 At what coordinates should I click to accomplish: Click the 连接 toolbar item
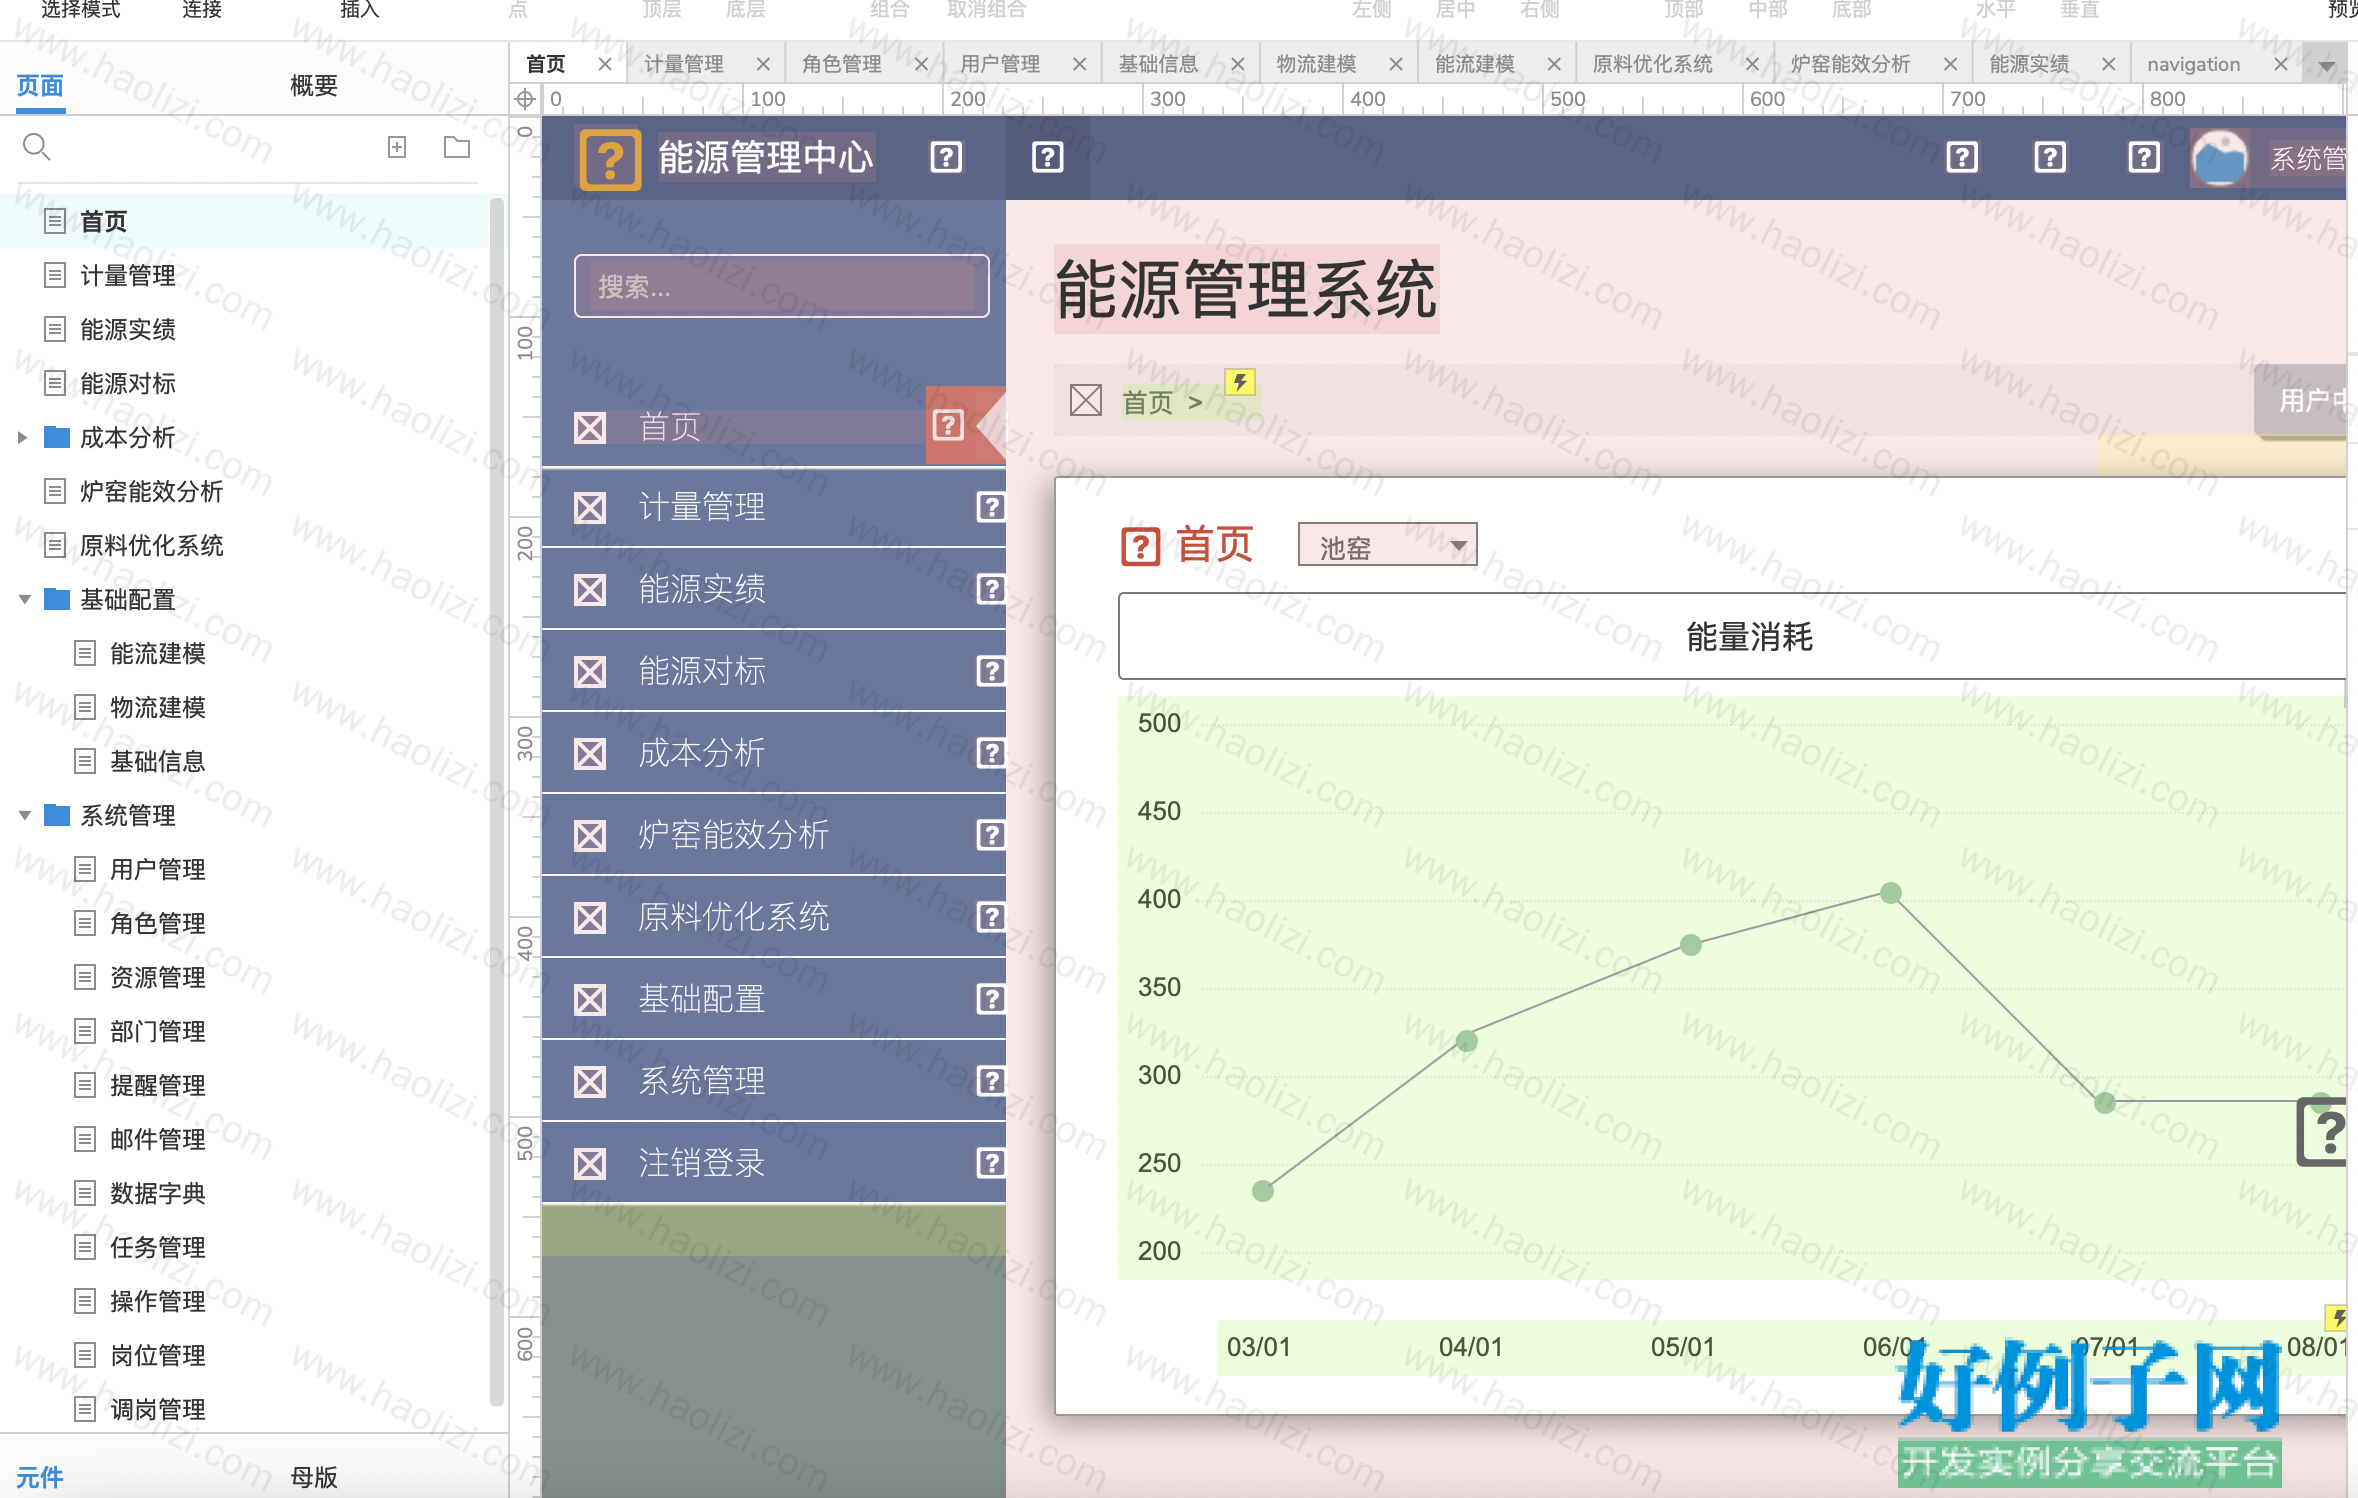click(202, 10)
